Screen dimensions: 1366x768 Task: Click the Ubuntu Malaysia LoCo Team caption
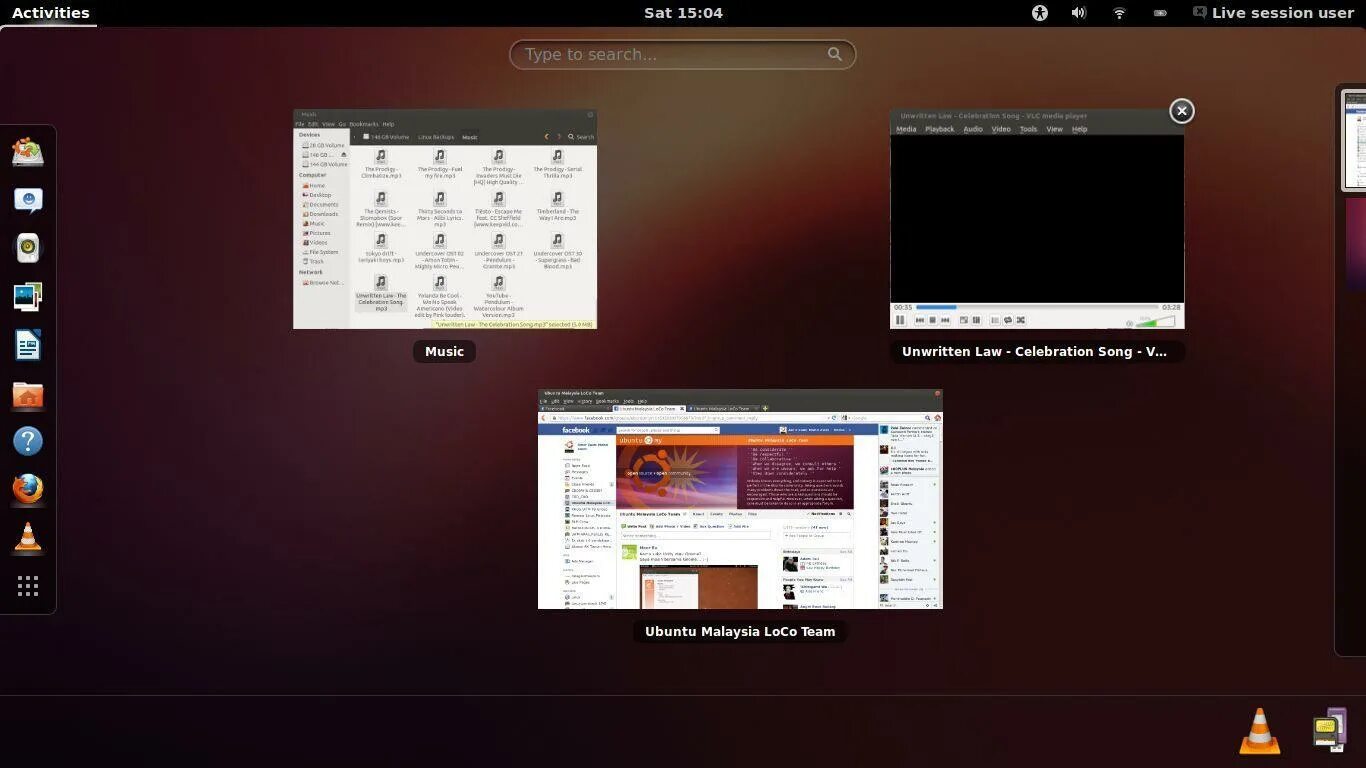point(740,631)
